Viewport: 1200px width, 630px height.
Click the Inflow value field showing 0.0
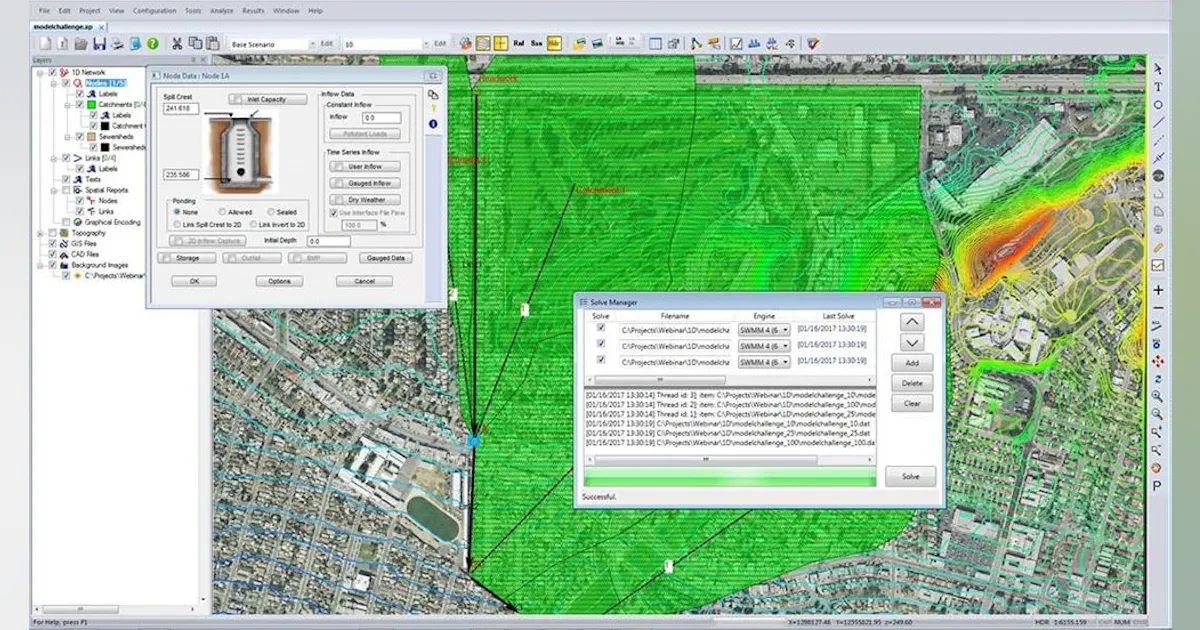coord(381,118)
